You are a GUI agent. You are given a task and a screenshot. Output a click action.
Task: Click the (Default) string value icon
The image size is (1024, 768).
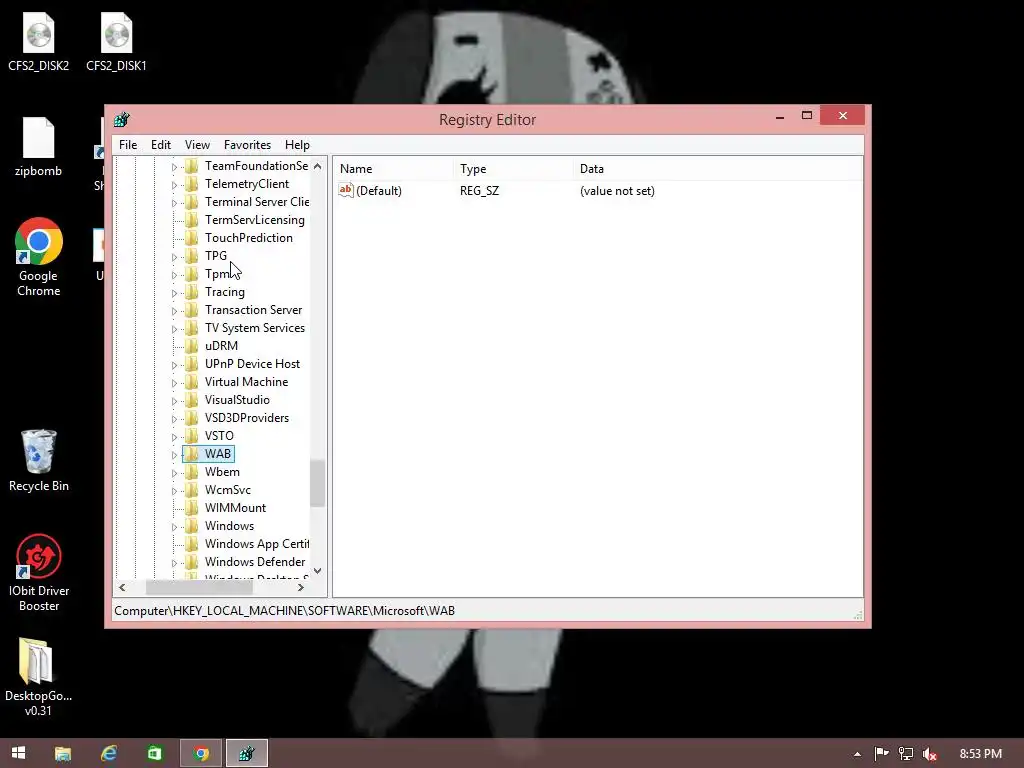coord(345,190)
